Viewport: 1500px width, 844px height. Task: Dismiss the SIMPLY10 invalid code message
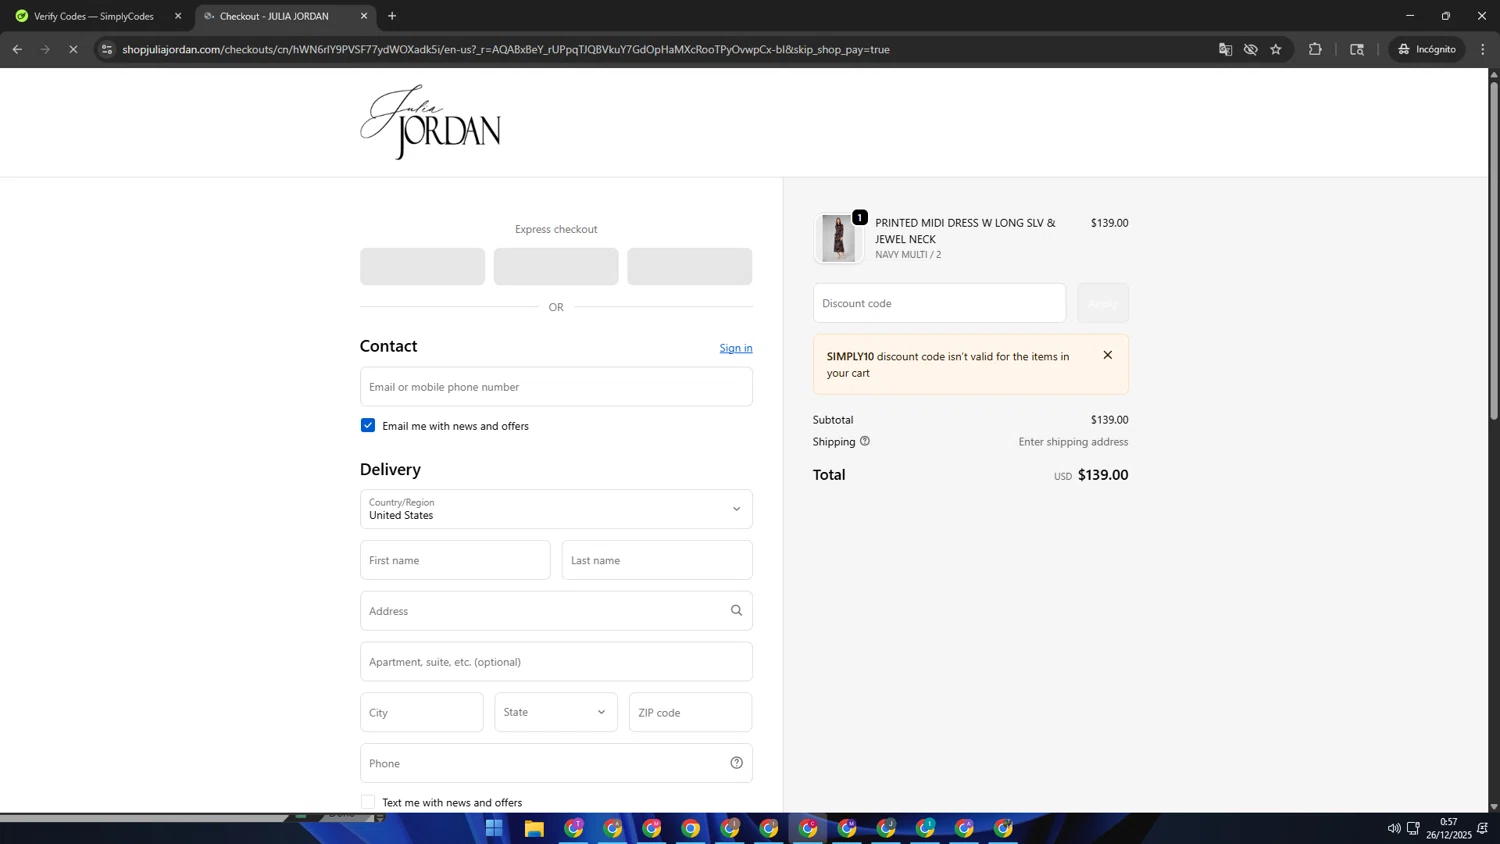point(1107,355)
